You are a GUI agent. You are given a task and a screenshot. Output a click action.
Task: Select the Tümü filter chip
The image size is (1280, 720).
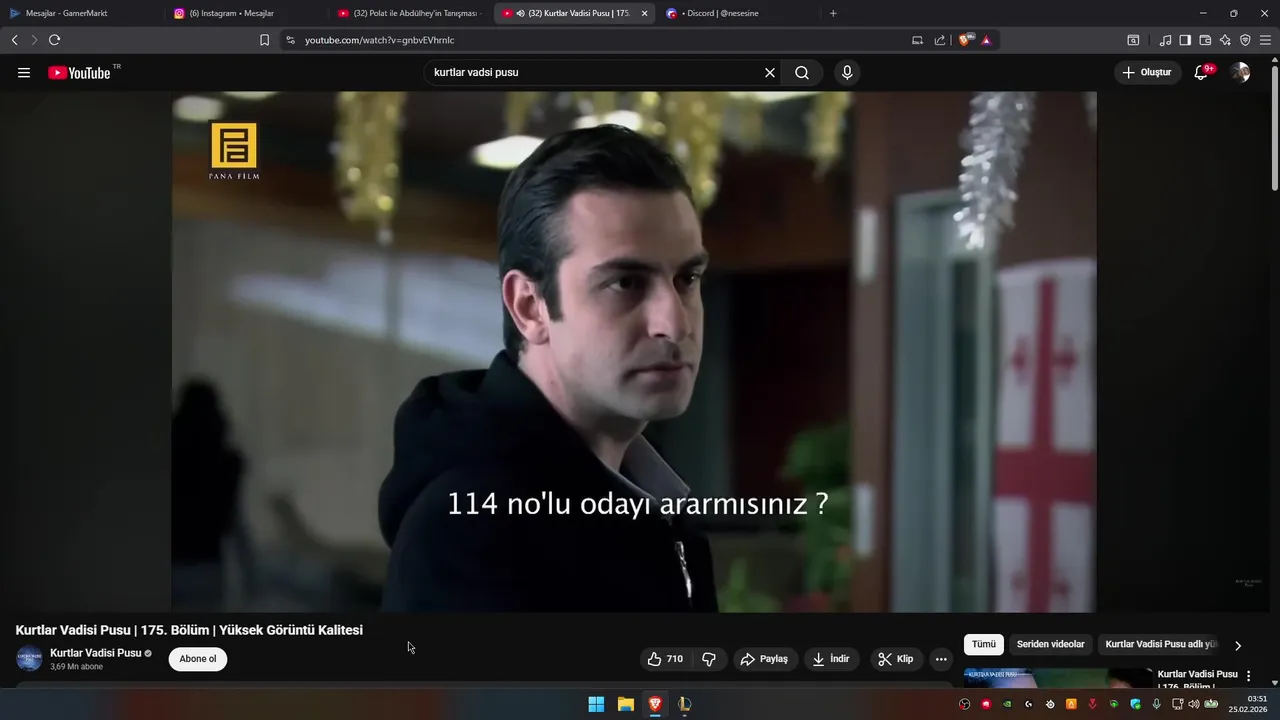coord(984,645)
